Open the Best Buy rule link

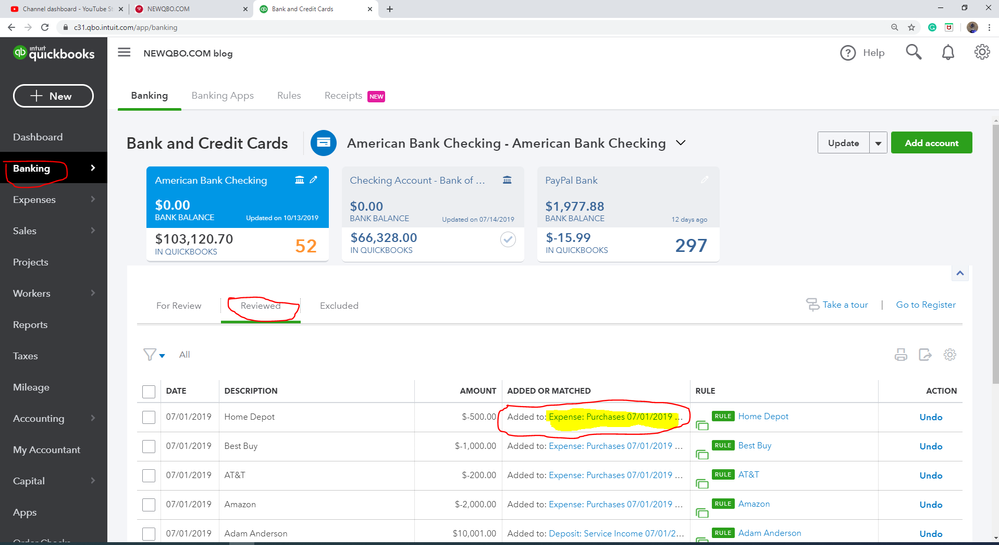point(754,446)
